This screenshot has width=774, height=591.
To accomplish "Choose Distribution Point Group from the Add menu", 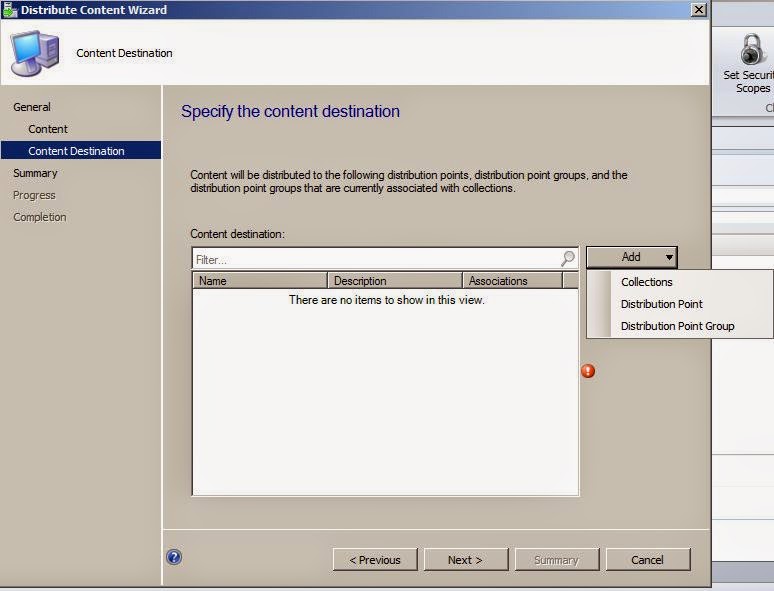I will (x=677, y=326).
